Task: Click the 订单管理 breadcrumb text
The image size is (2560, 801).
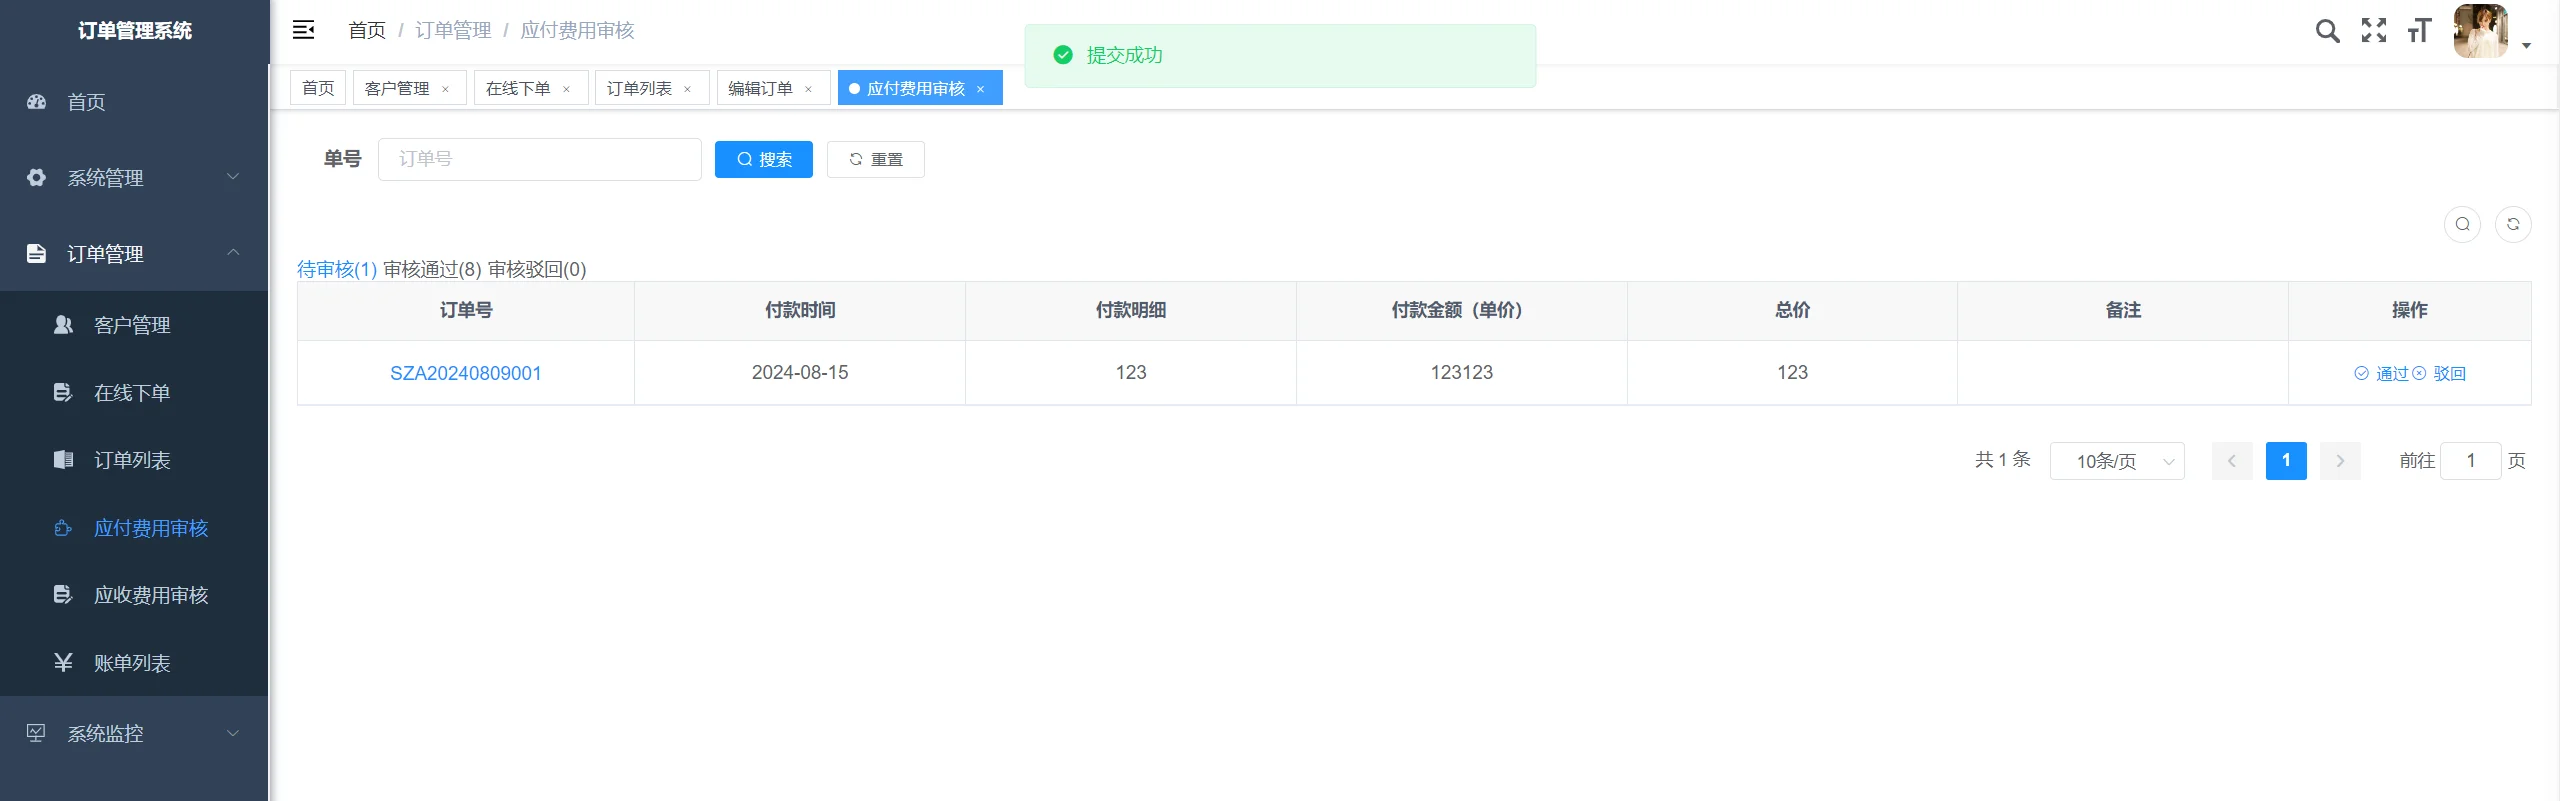Action: coord(453,30)
